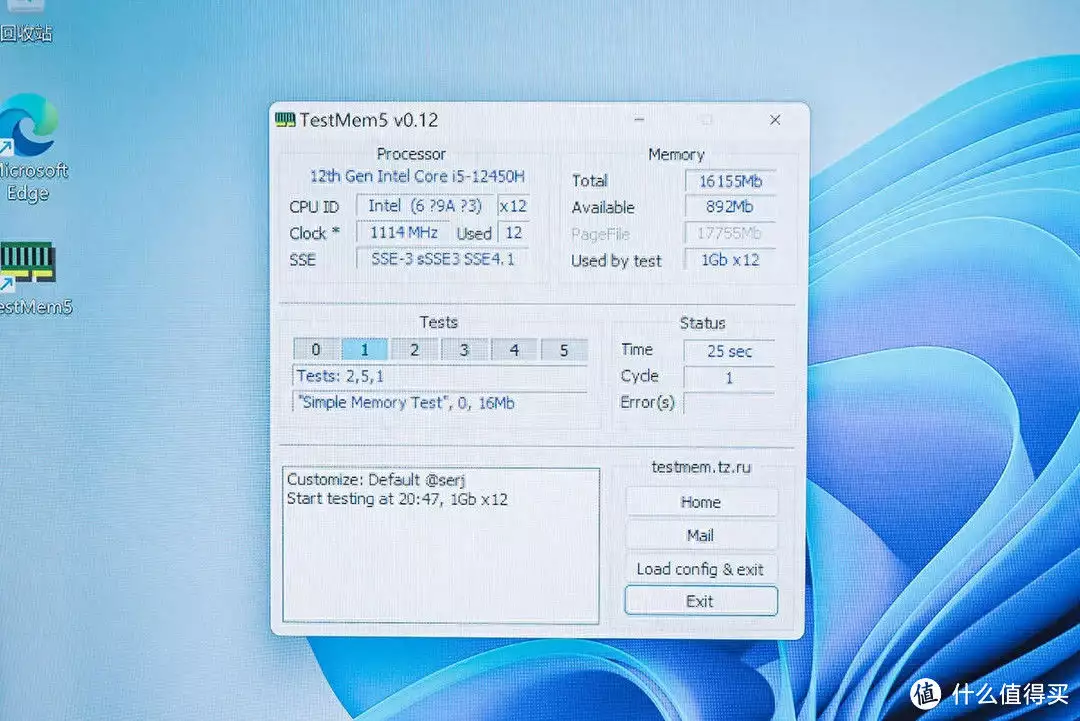The image size is (1080, 721).
Task: Click the Used threads value 12
Action: tap(514, 233)
